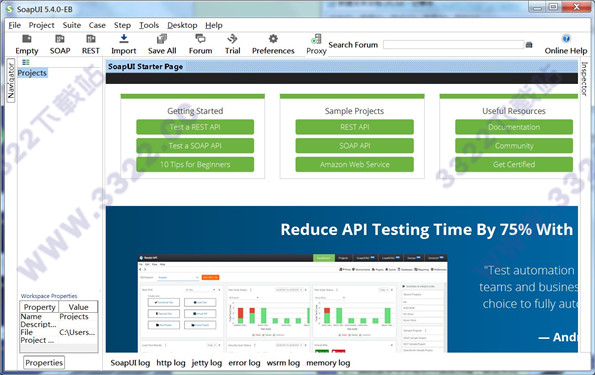Open the Desktop menu
Viewport: 595px width, 375px height.
(182, 25)
